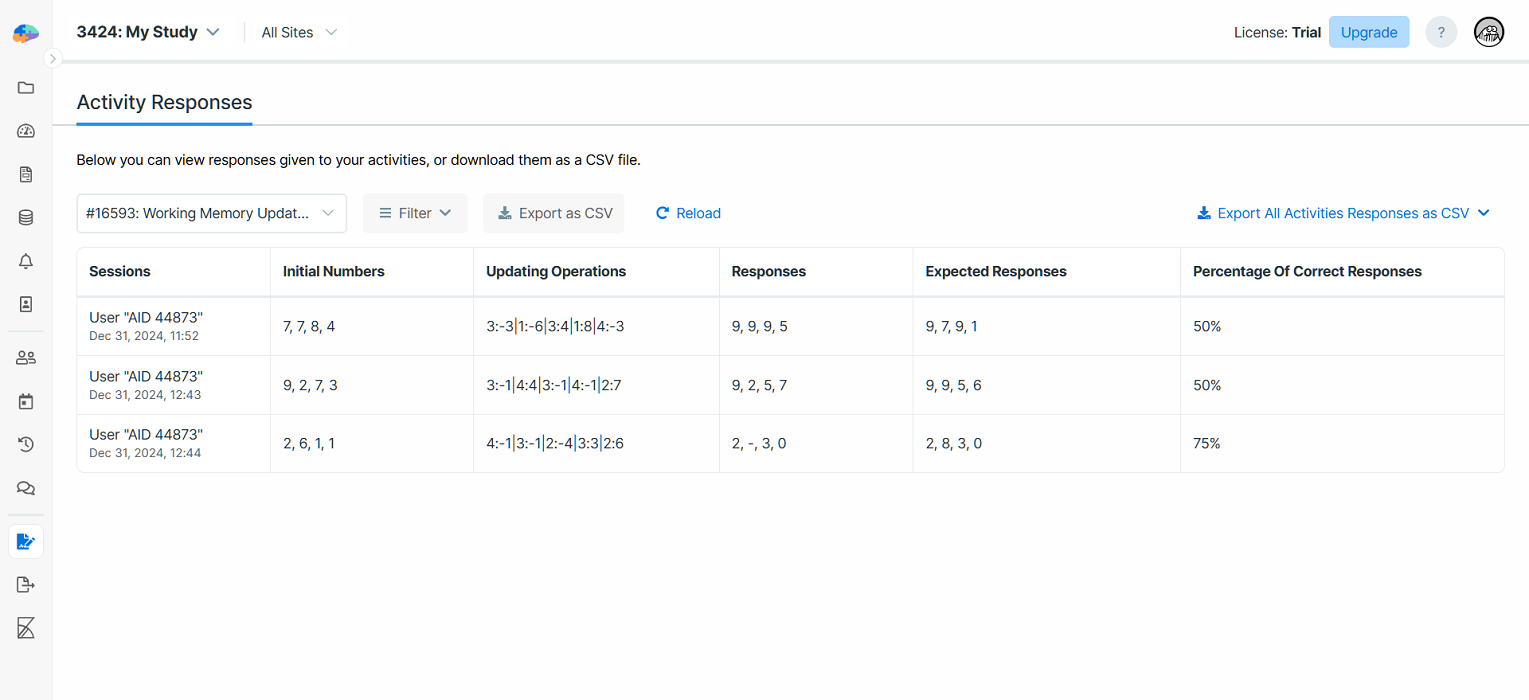Click the history clock icon
Image resolution: width=1529 pixels, height=700 pixels.
[26, 444]
